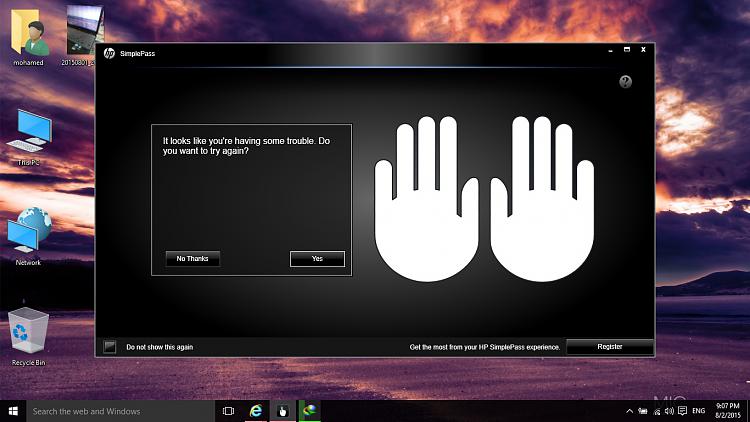Click the SimplePass title text
Image resolution: width=750 pixels, height=422 pixels.
137,54
